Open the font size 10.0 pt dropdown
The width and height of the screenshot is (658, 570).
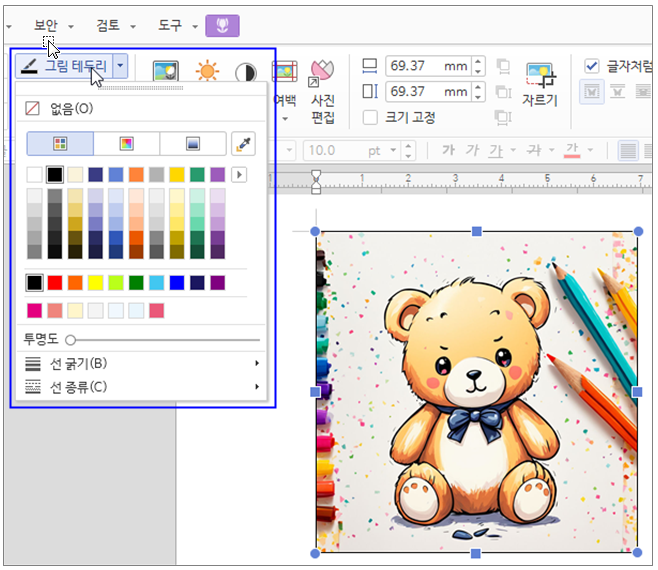pyautogui.click(x=393, y=150)
